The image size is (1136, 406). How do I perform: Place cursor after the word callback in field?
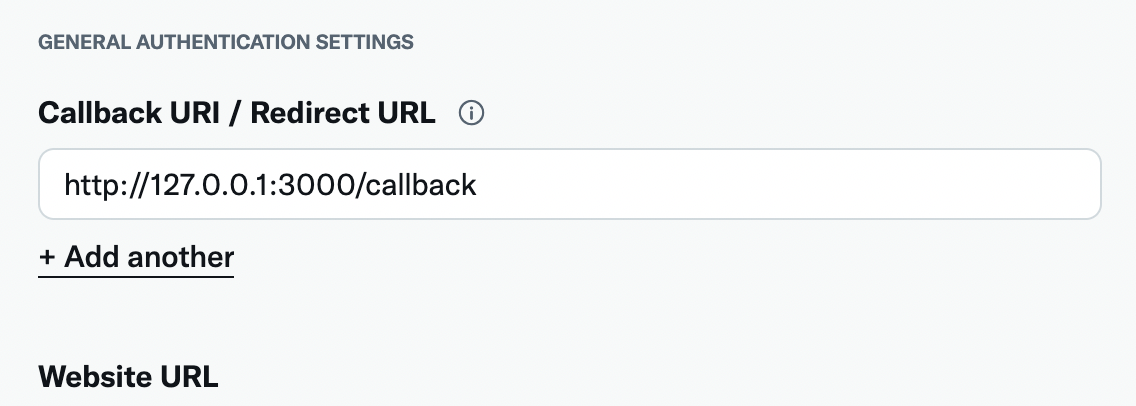pos(478,185)
